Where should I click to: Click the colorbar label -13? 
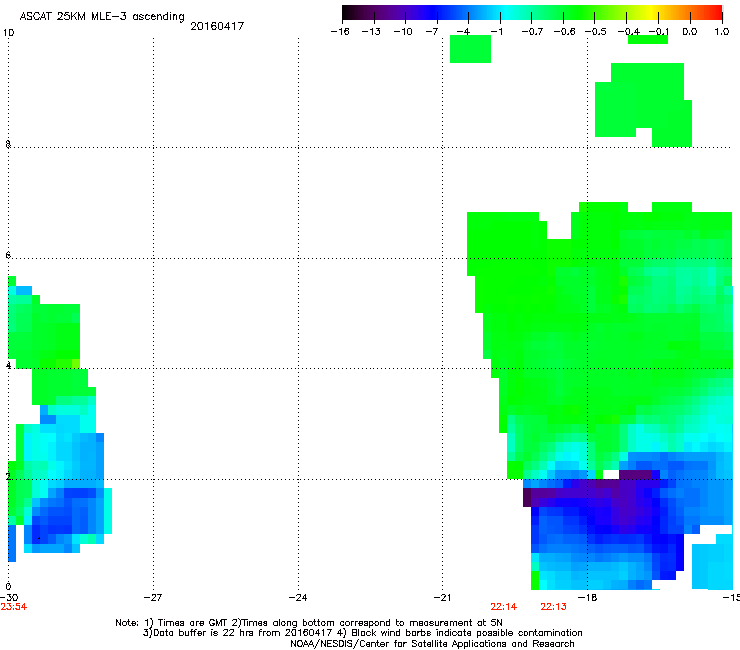click(x=371, y=32)
